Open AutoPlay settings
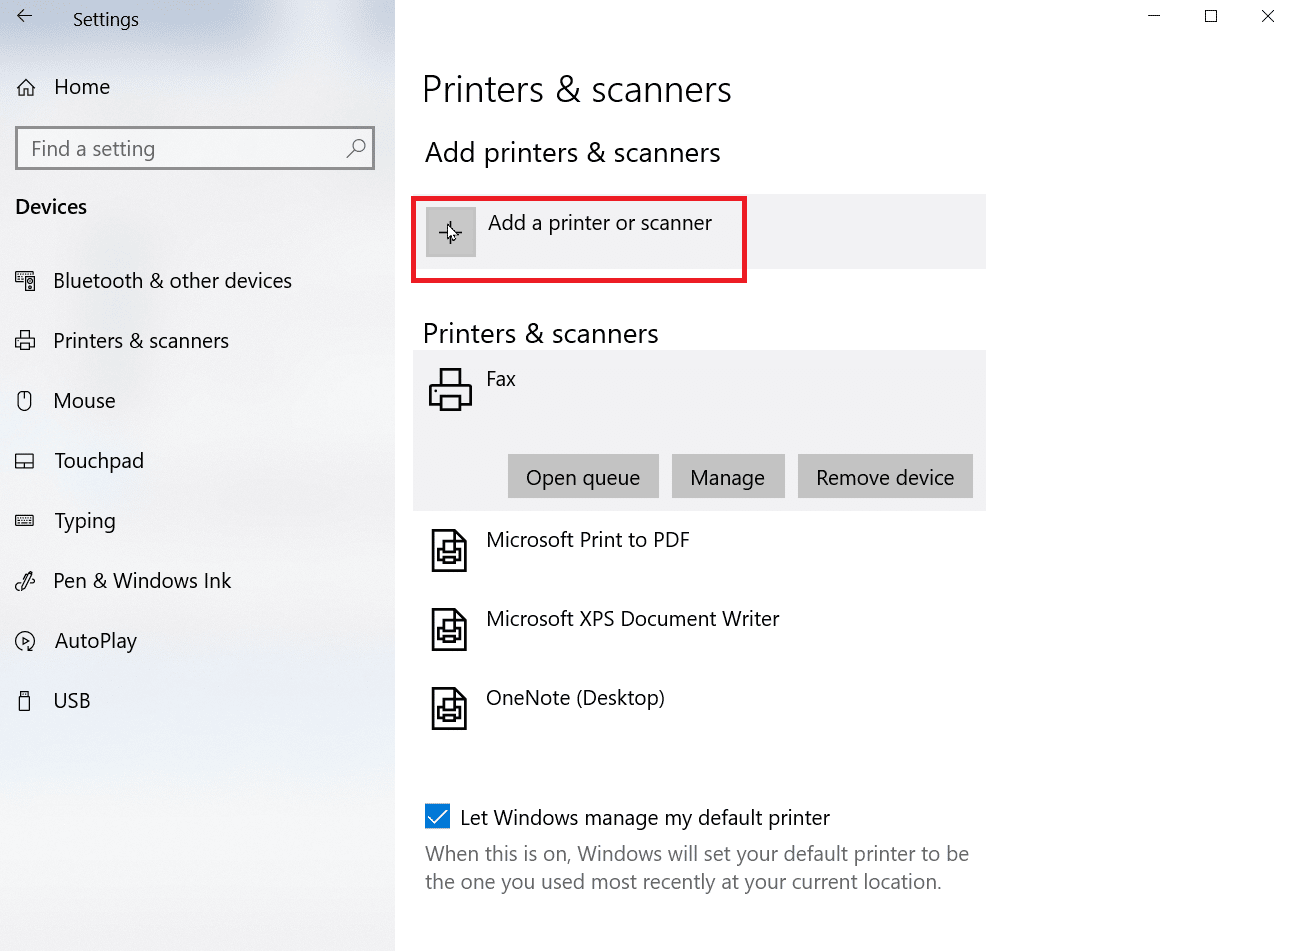This screenshot has height=951, width=1291. pos(96,641)
